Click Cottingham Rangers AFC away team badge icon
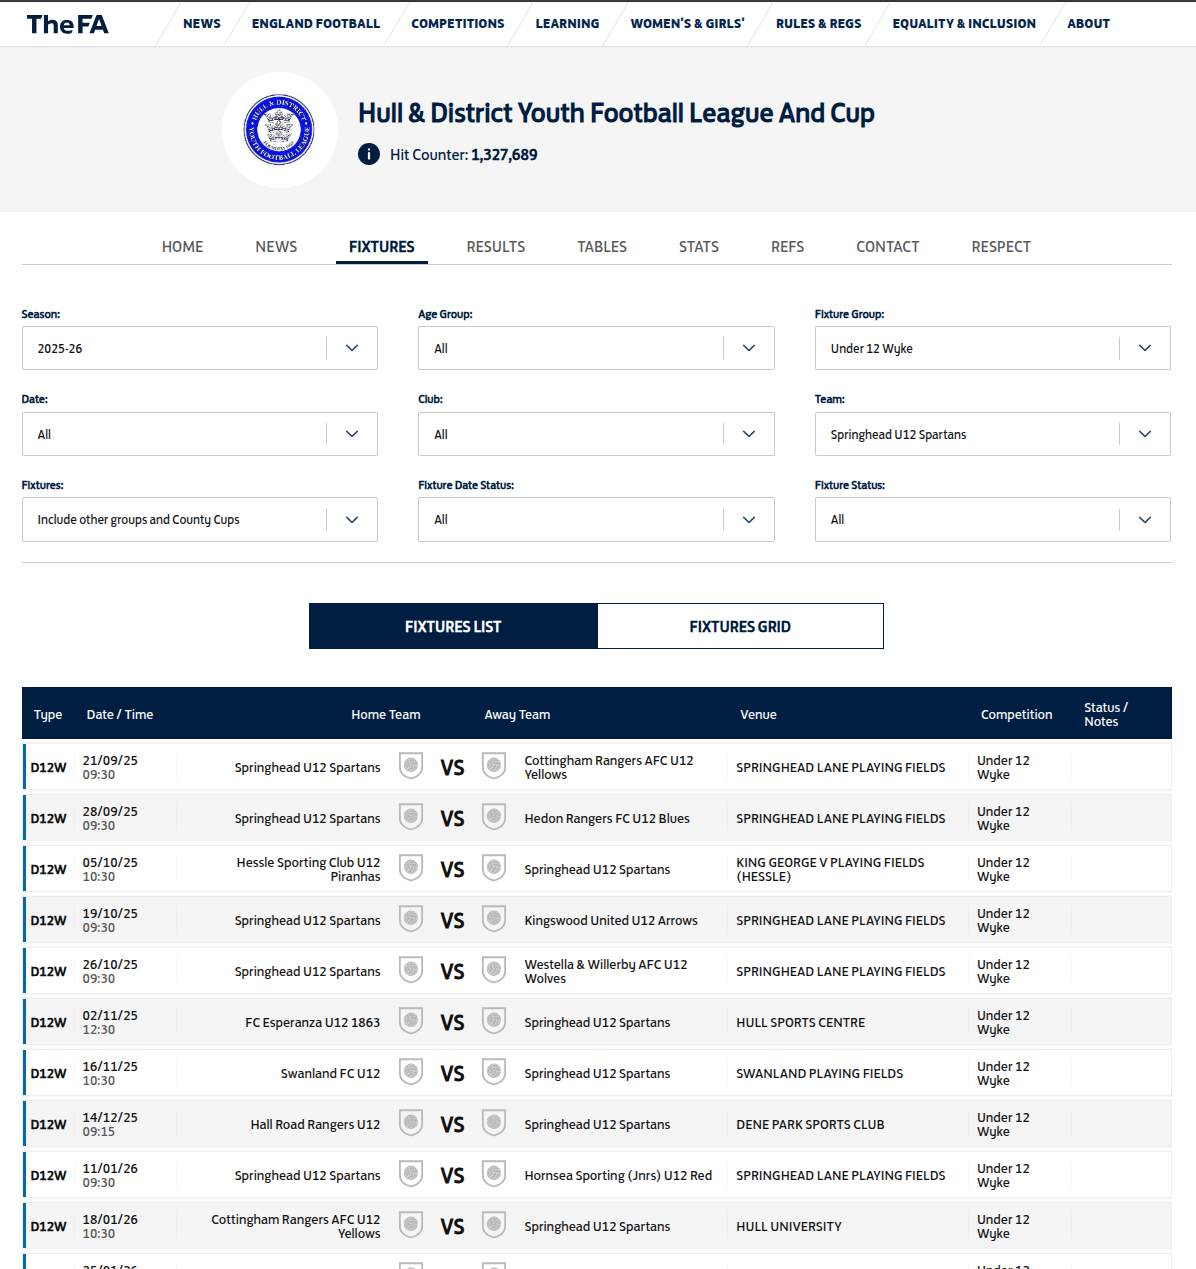The image size is (1196, 1269). point(494,766)
